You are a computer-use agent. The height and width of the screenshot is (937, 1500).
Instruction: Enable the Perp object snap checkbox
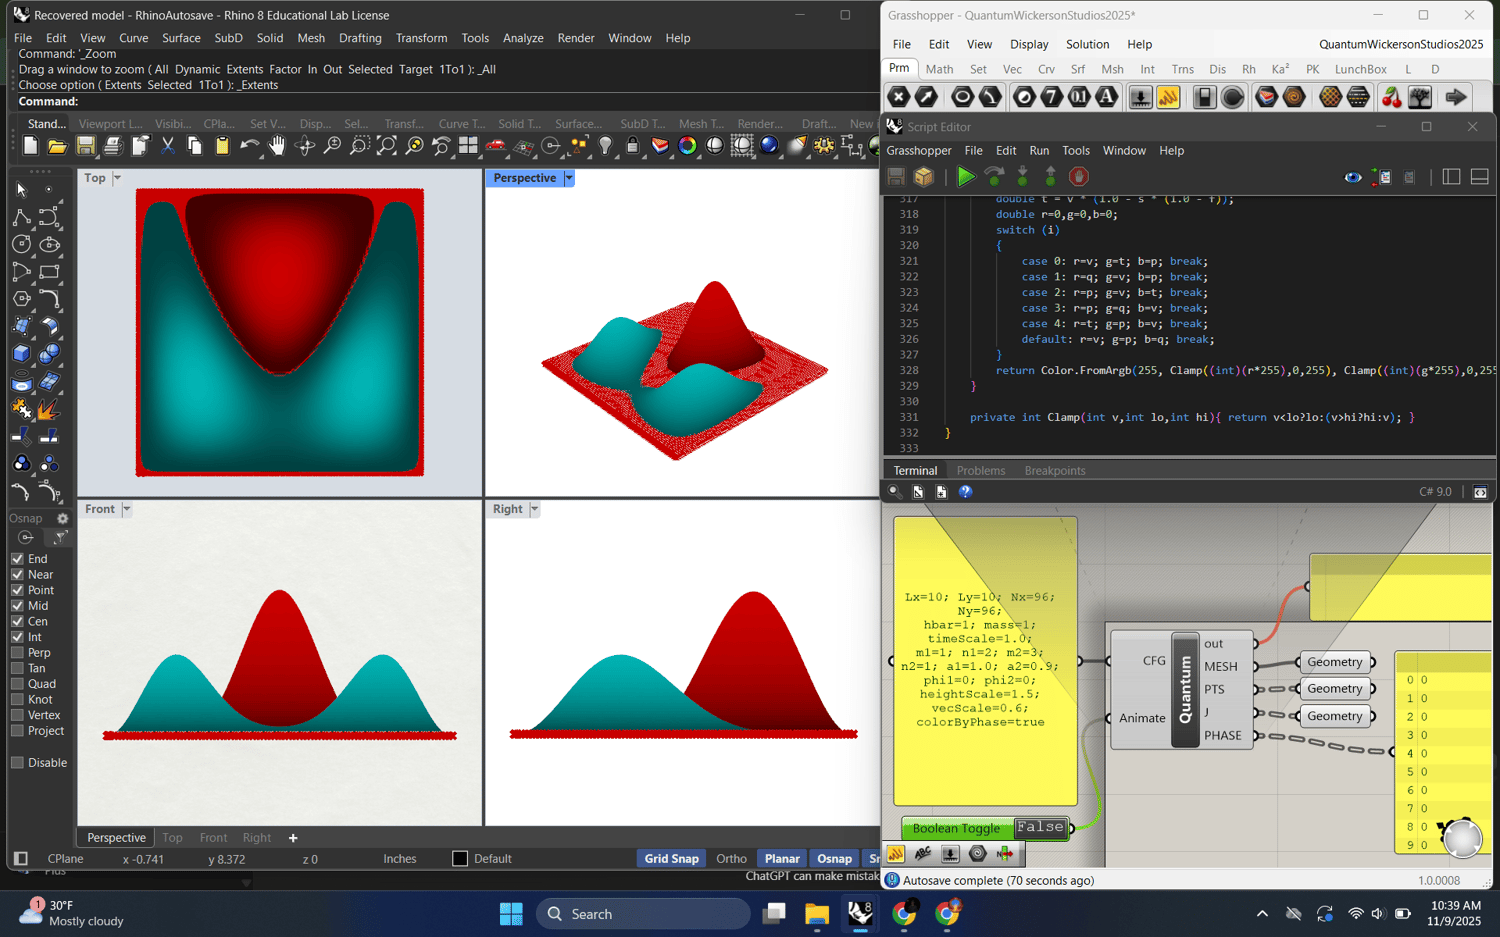pos(17,653)
